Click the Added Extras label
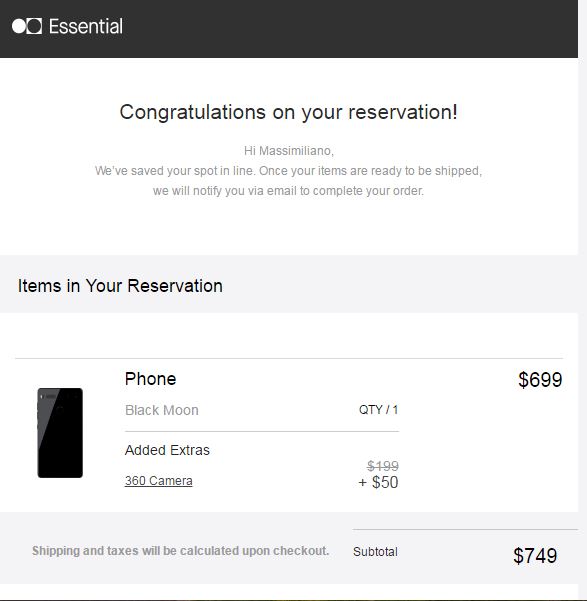 click(x=168, y=450)
